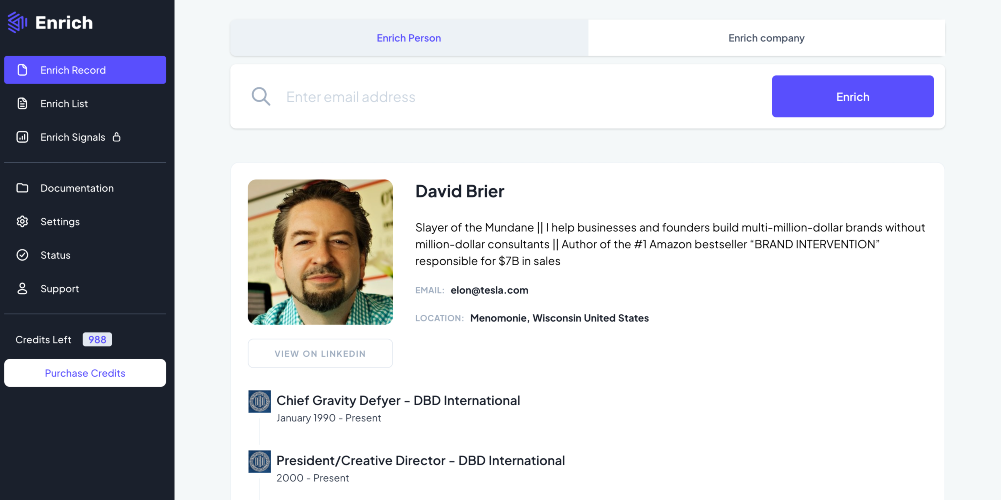Click the Enrich brand name text
The image size is (1001, 500).
coord(64,23)
